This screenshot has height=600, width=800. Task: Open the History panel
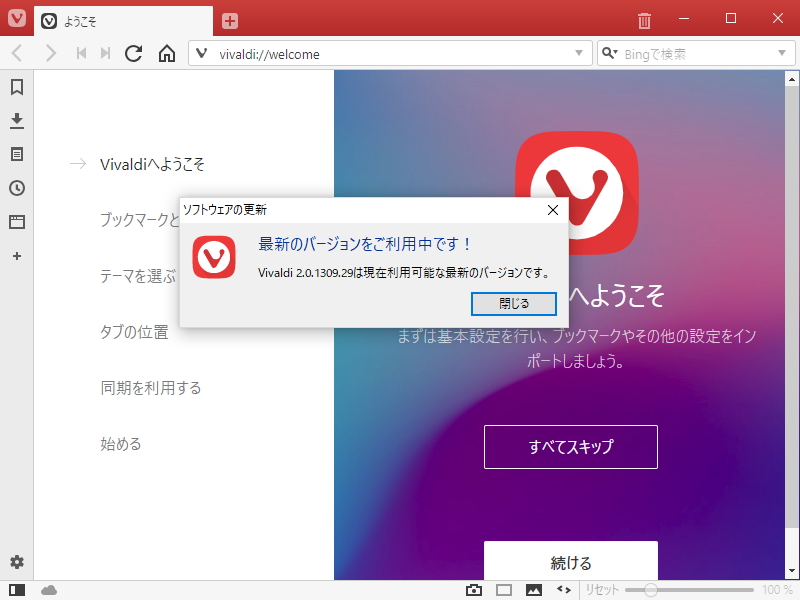coord(16,188)
